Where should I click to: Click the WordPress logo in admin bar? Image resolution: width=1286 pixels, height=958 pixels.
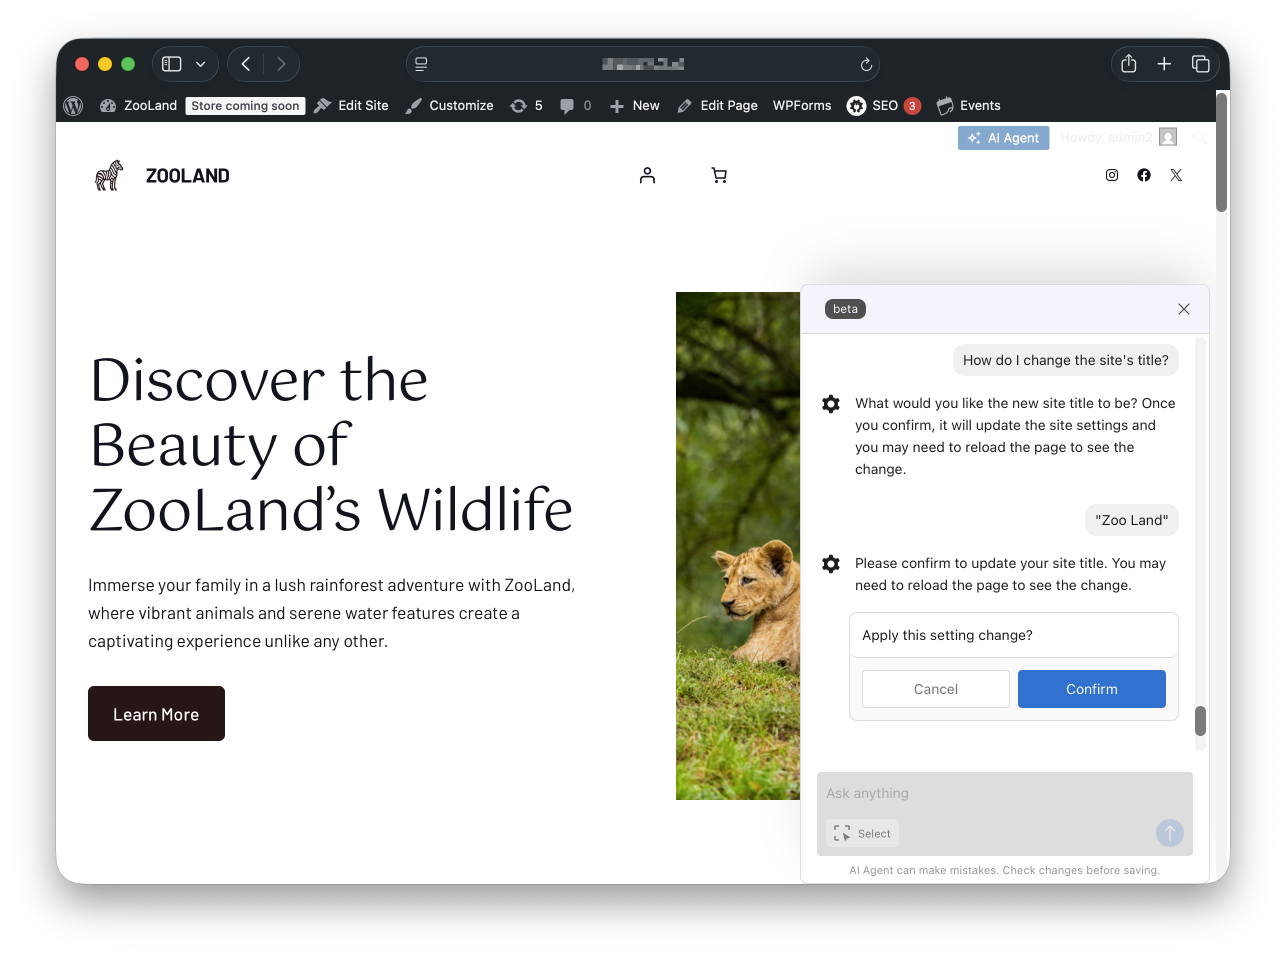[x=73, y=106]
